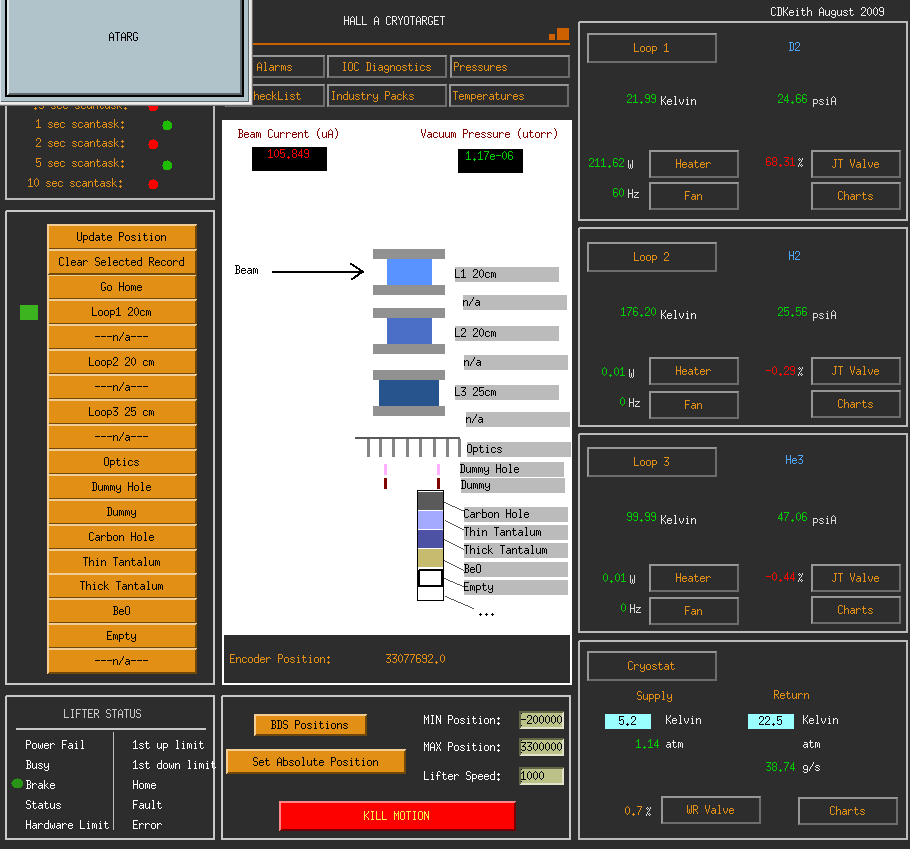This screenshot has height=849, width=910.
Task: Select the Dummy Hole position button
Action: tap(122, 486)
